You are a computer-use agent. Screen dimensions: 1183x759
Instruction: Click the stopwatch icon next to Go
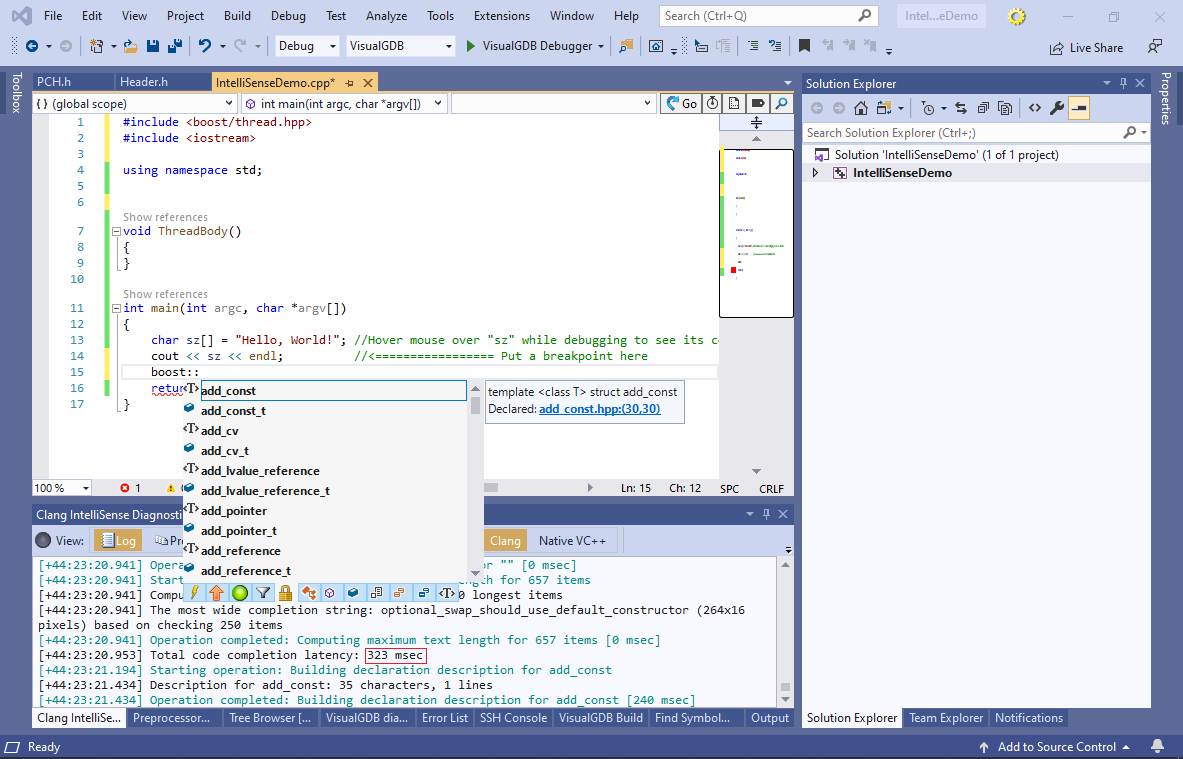pyautogui.click(x=712, y=103)
